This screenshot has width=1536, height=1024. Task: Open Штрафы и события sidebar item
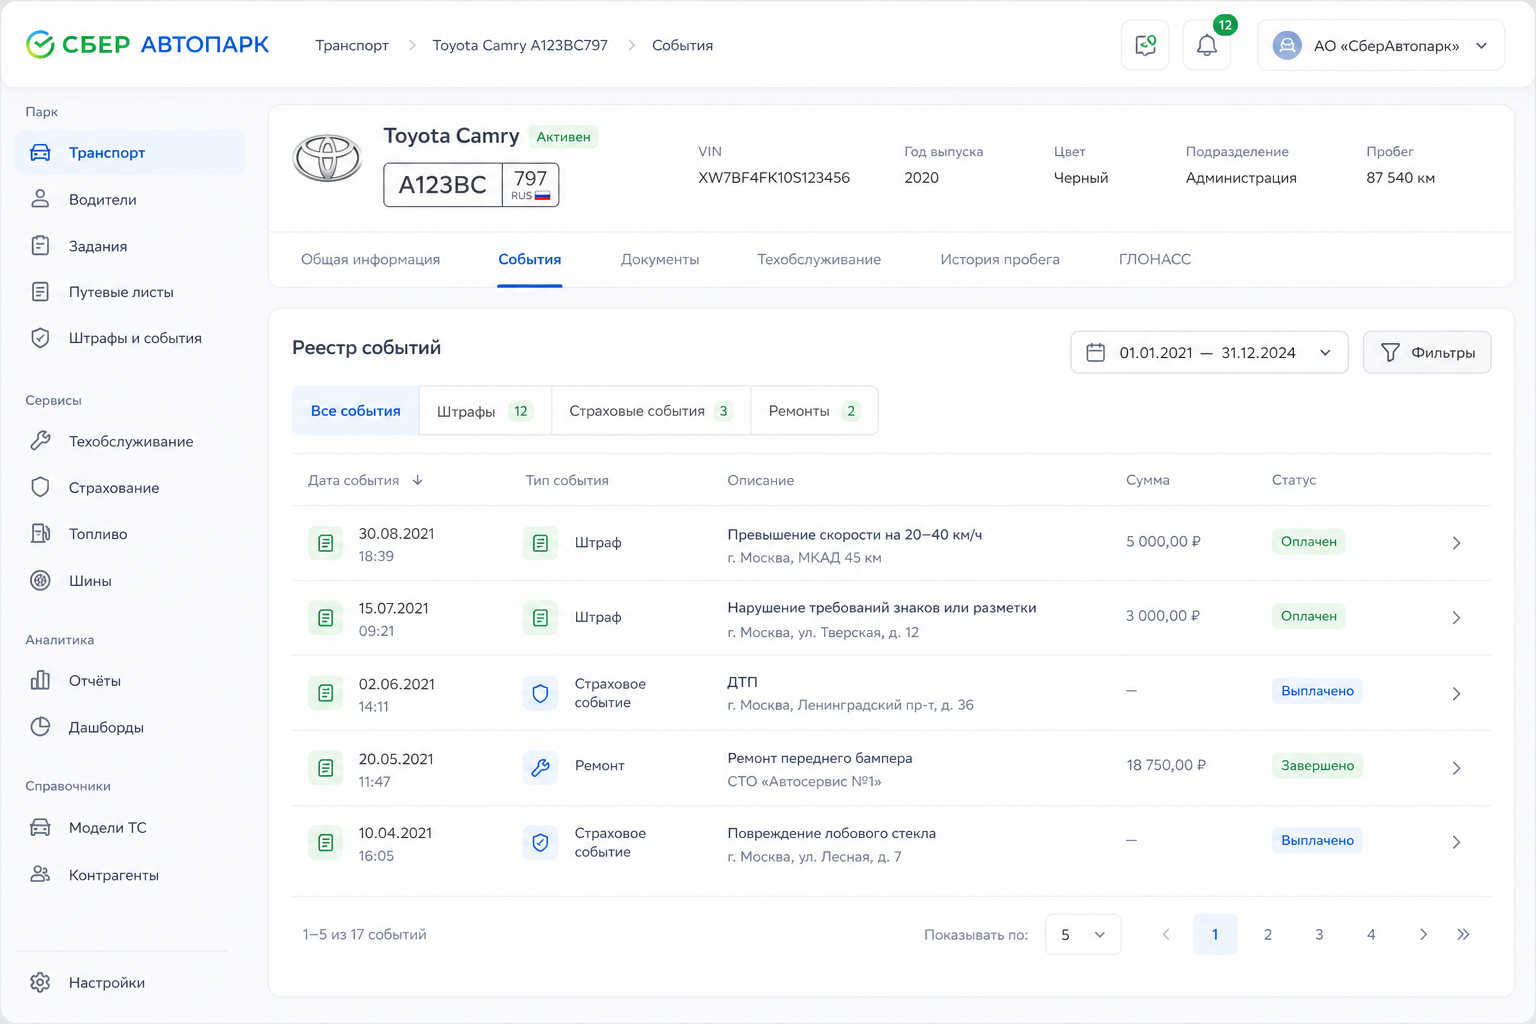(x=130, y=338)
